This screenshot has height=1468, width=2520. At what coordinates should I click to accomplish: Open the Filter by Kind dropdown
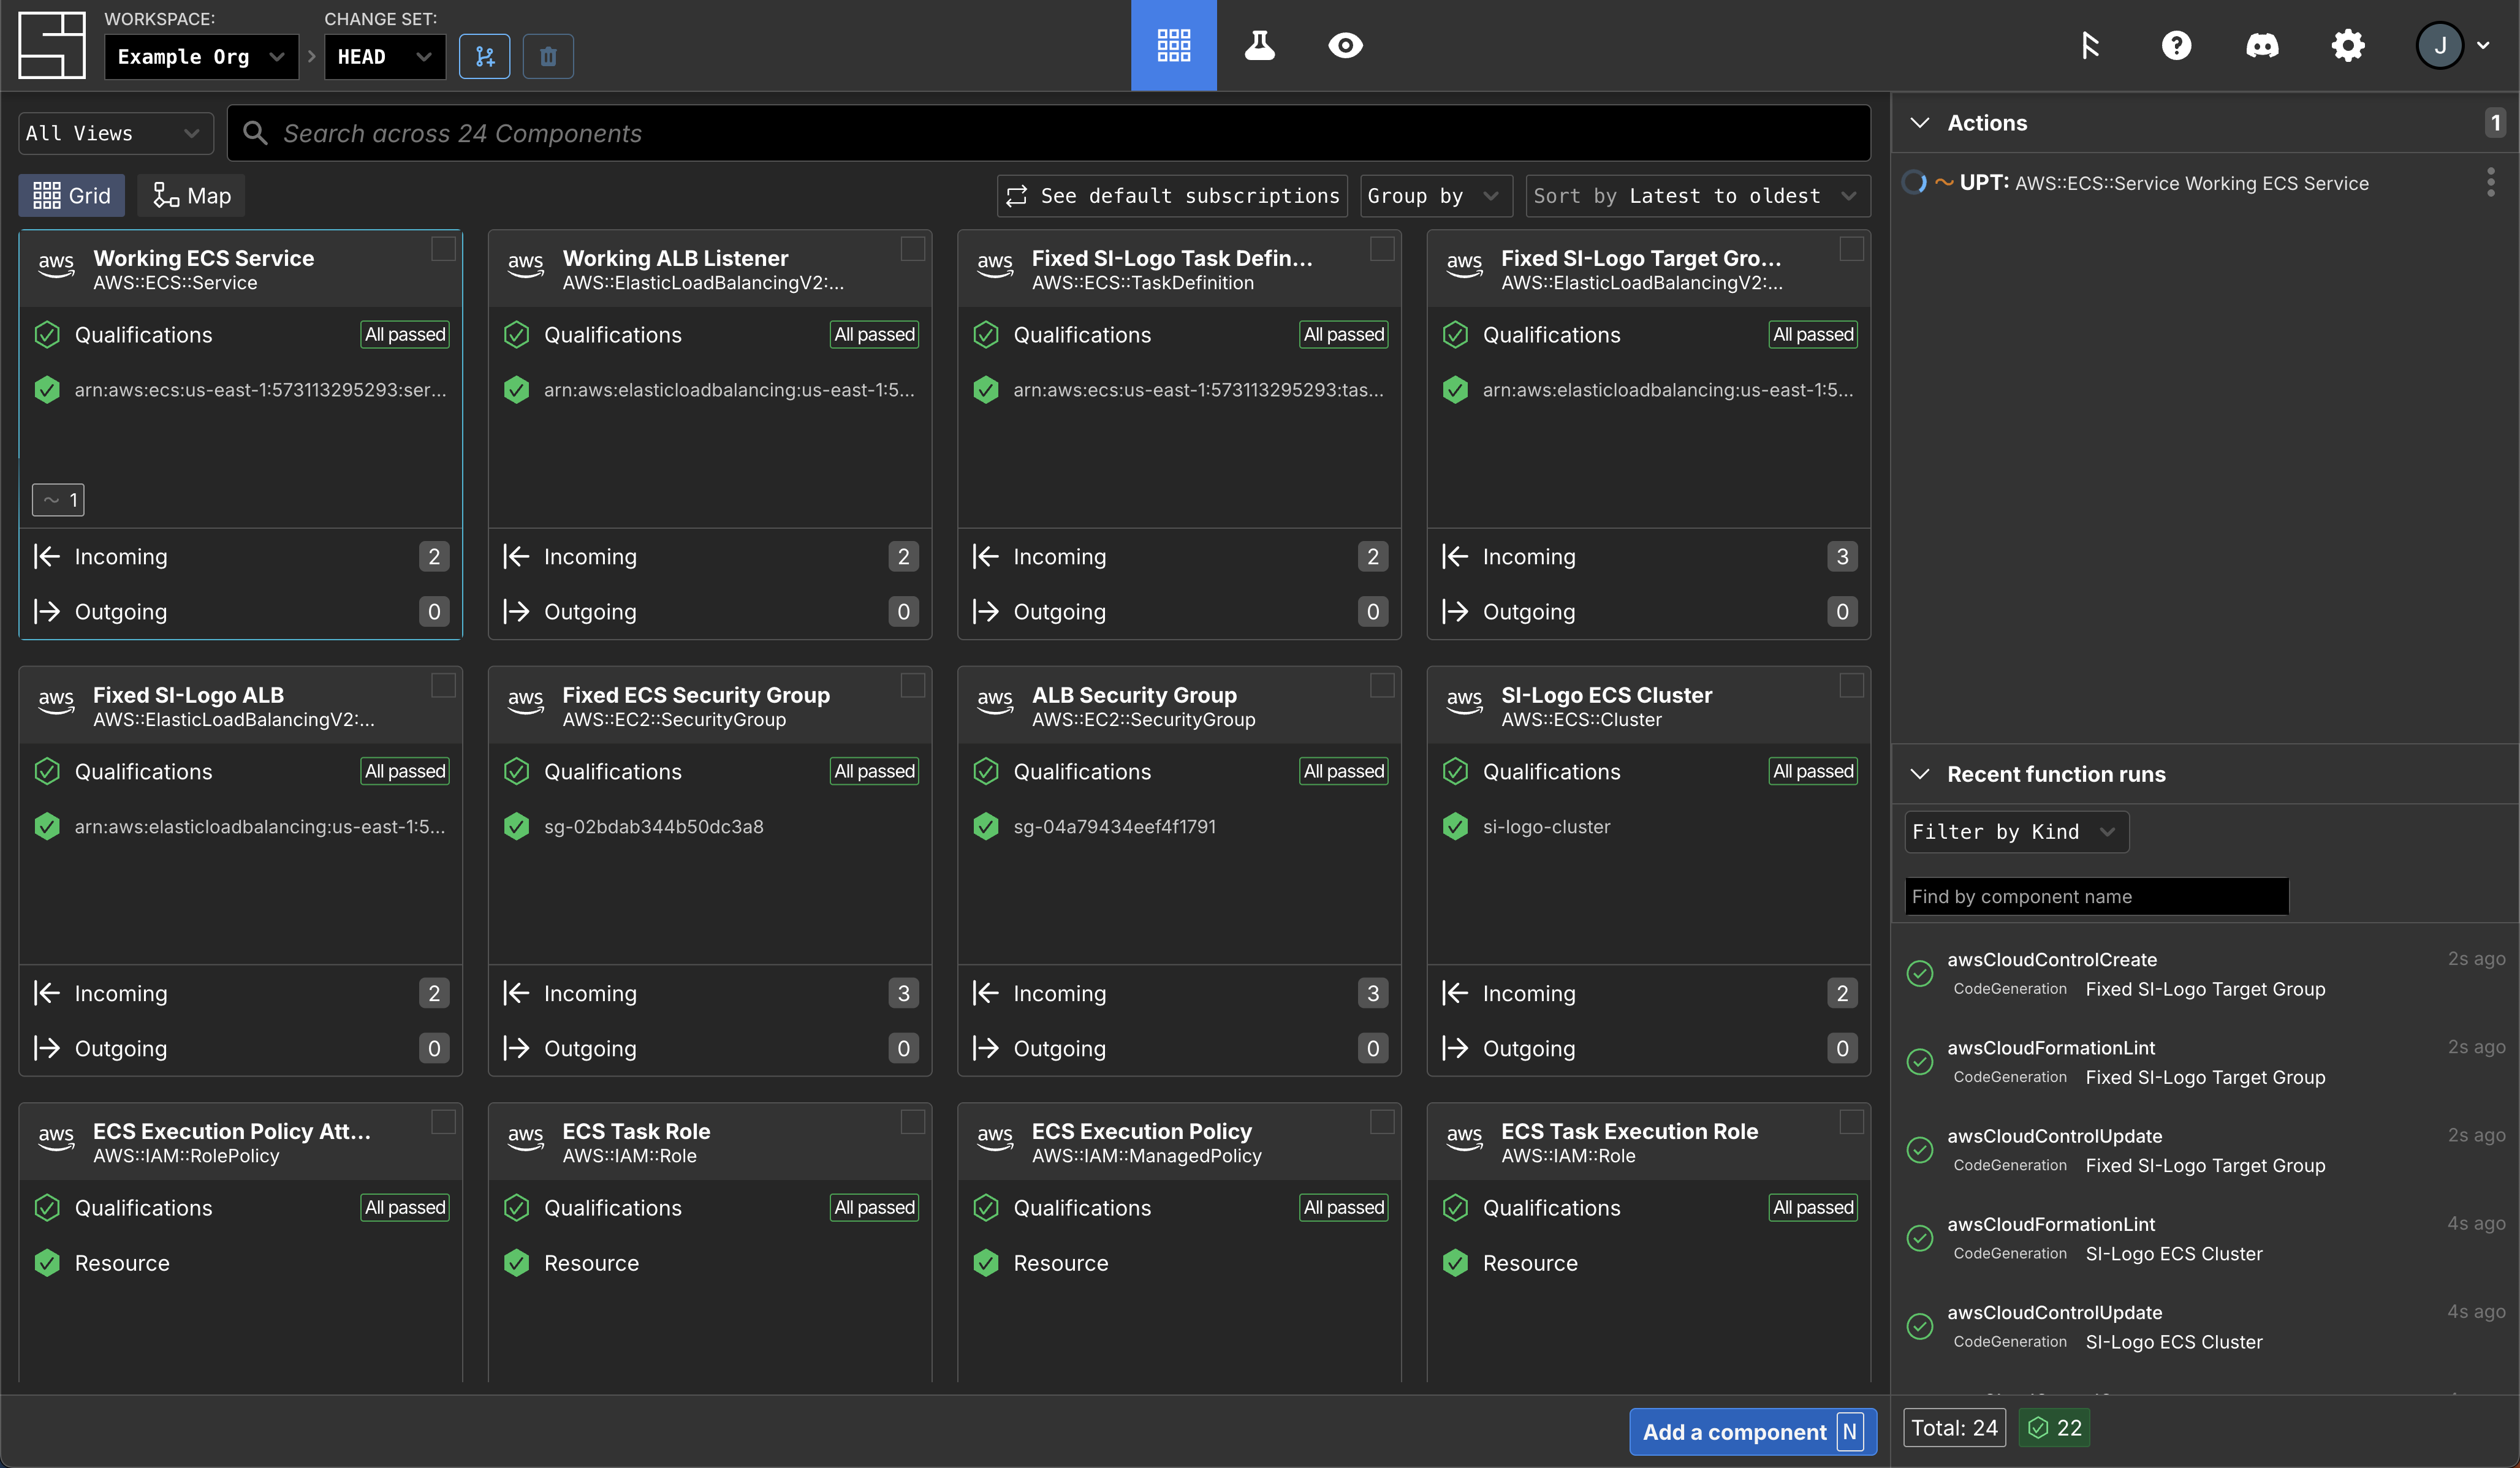click(x=2016, y=831)
